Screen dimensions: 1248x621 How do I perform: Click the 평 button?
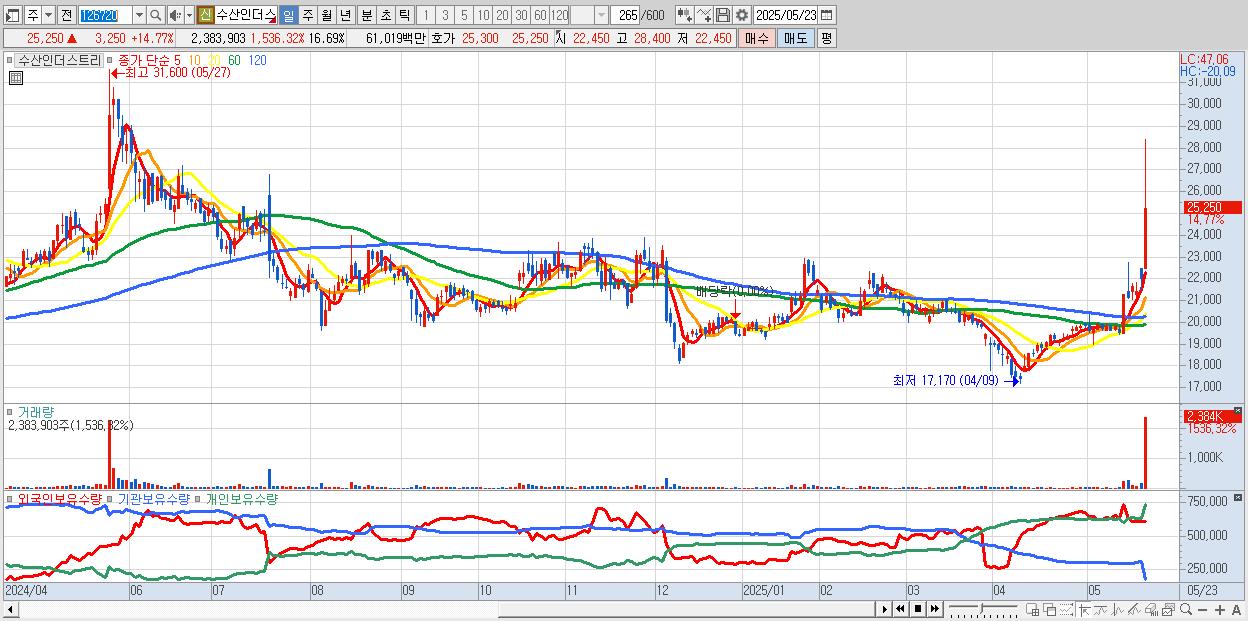point(826,38)
